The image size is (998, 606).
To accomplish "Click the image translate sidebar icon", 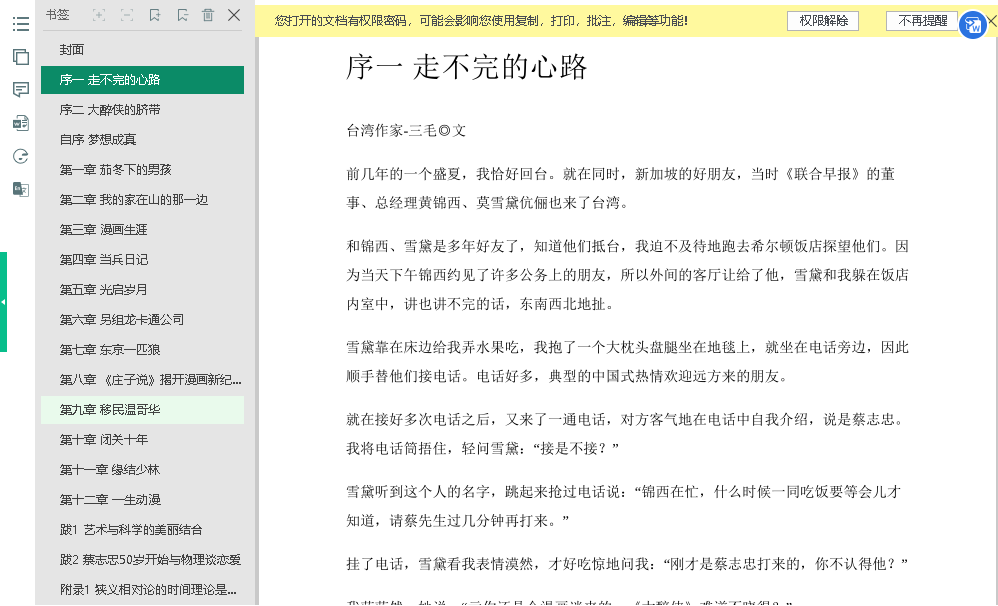I will [x=20, y=189].
